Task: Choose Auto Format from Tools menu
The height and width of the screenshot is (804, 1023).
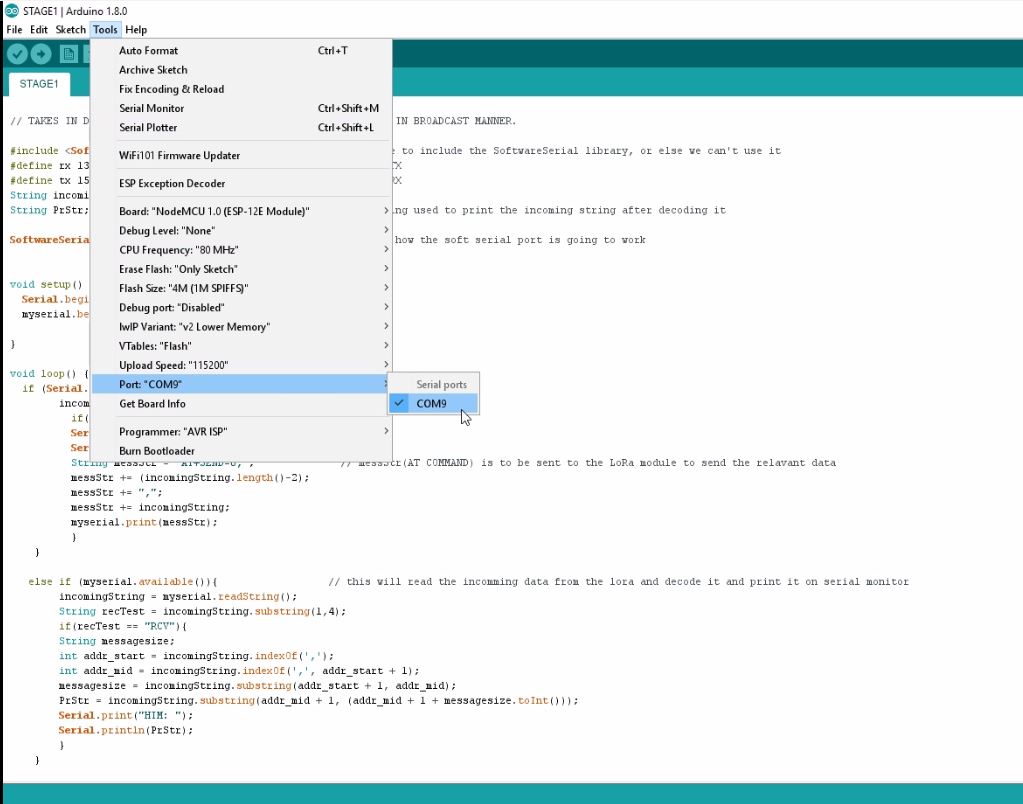Action: point(241,50)
